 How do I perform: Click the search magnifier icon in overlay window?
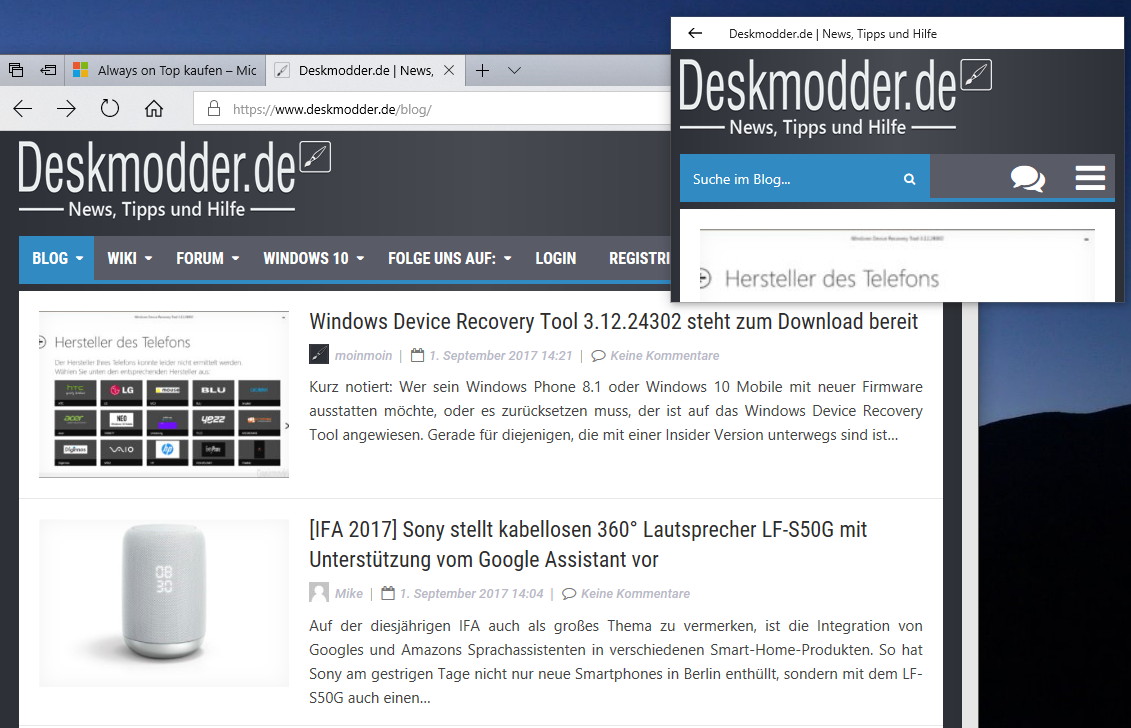pyautogui.click(x=910, y=179)
